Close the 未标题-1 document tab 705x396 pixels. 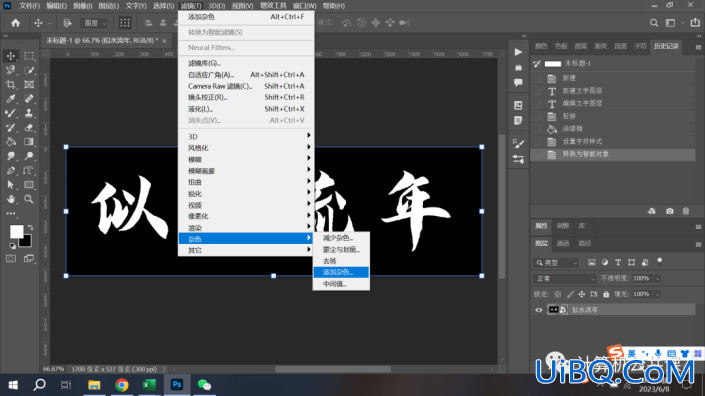tap(164, 41)
